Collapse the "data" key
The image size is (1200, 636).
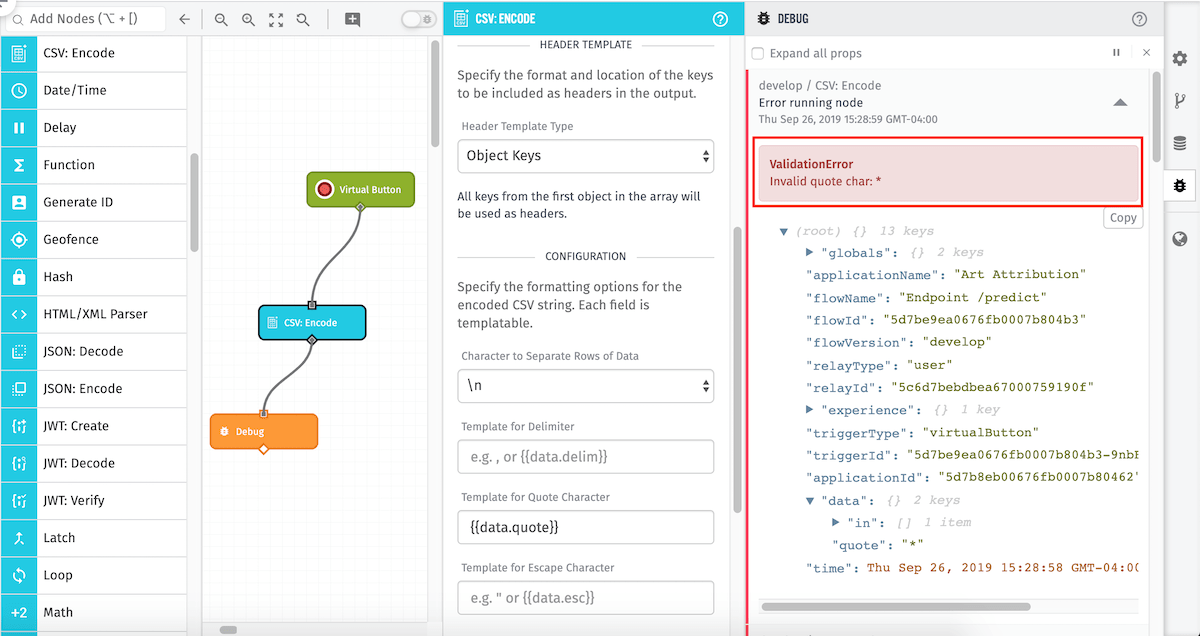[x=810, y=500]
